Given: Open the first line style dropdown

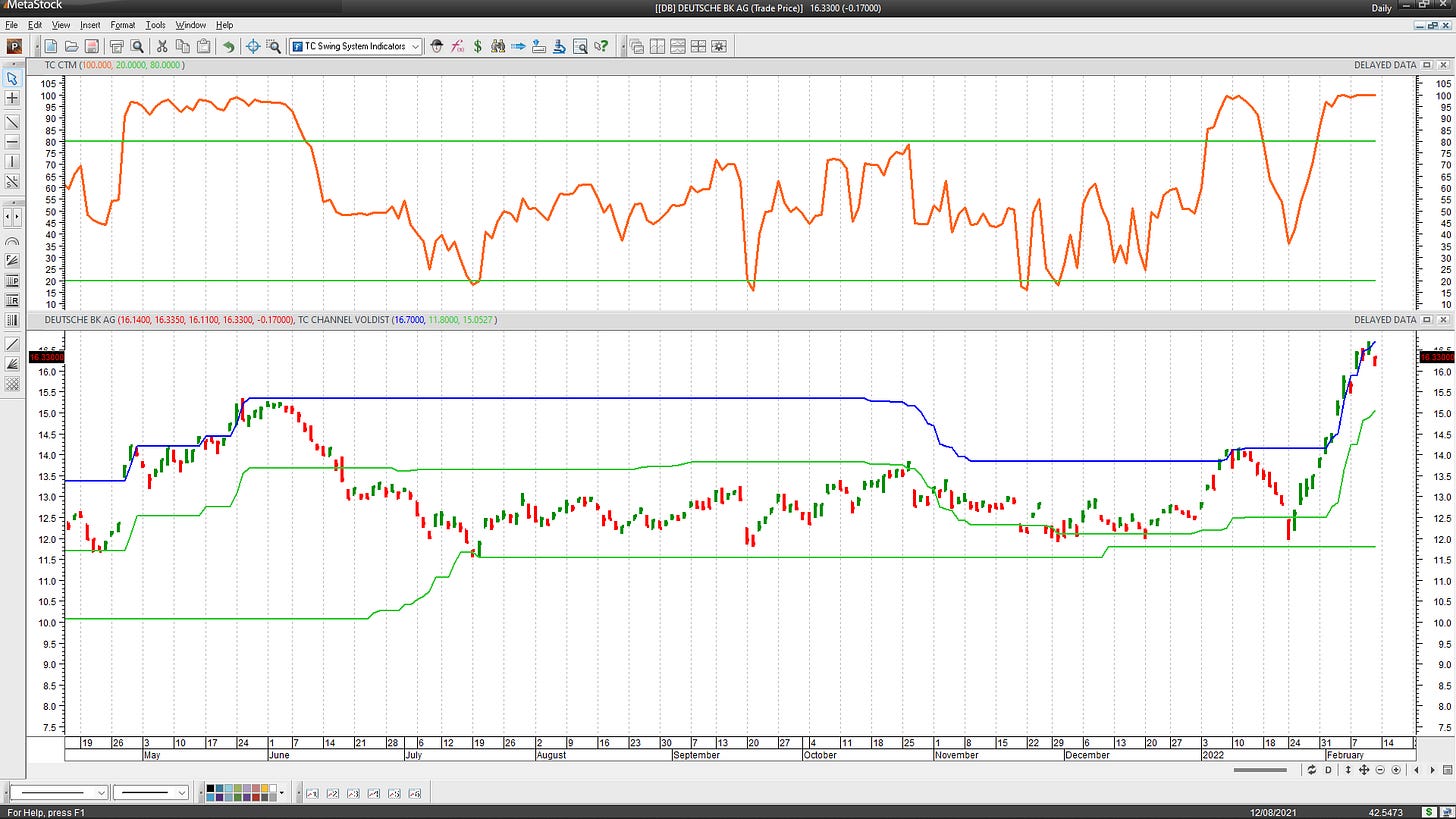Looking at the screenshot, I should (58, 793).
